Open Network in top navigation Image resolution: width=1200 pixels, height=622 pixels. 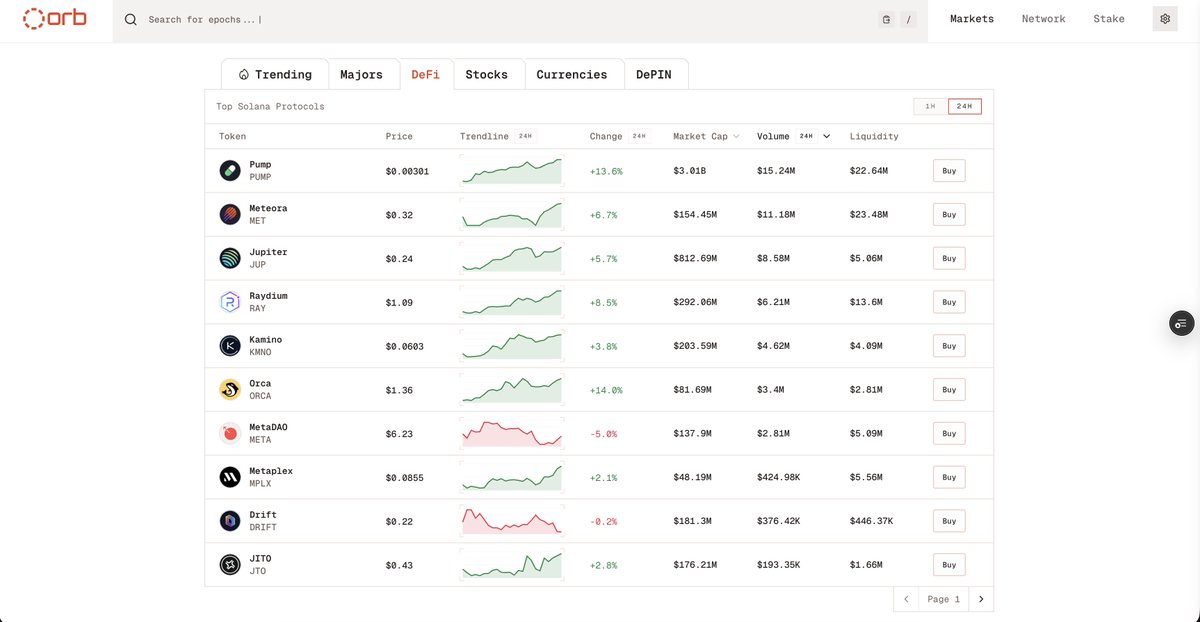click(x=1043, y=19)
